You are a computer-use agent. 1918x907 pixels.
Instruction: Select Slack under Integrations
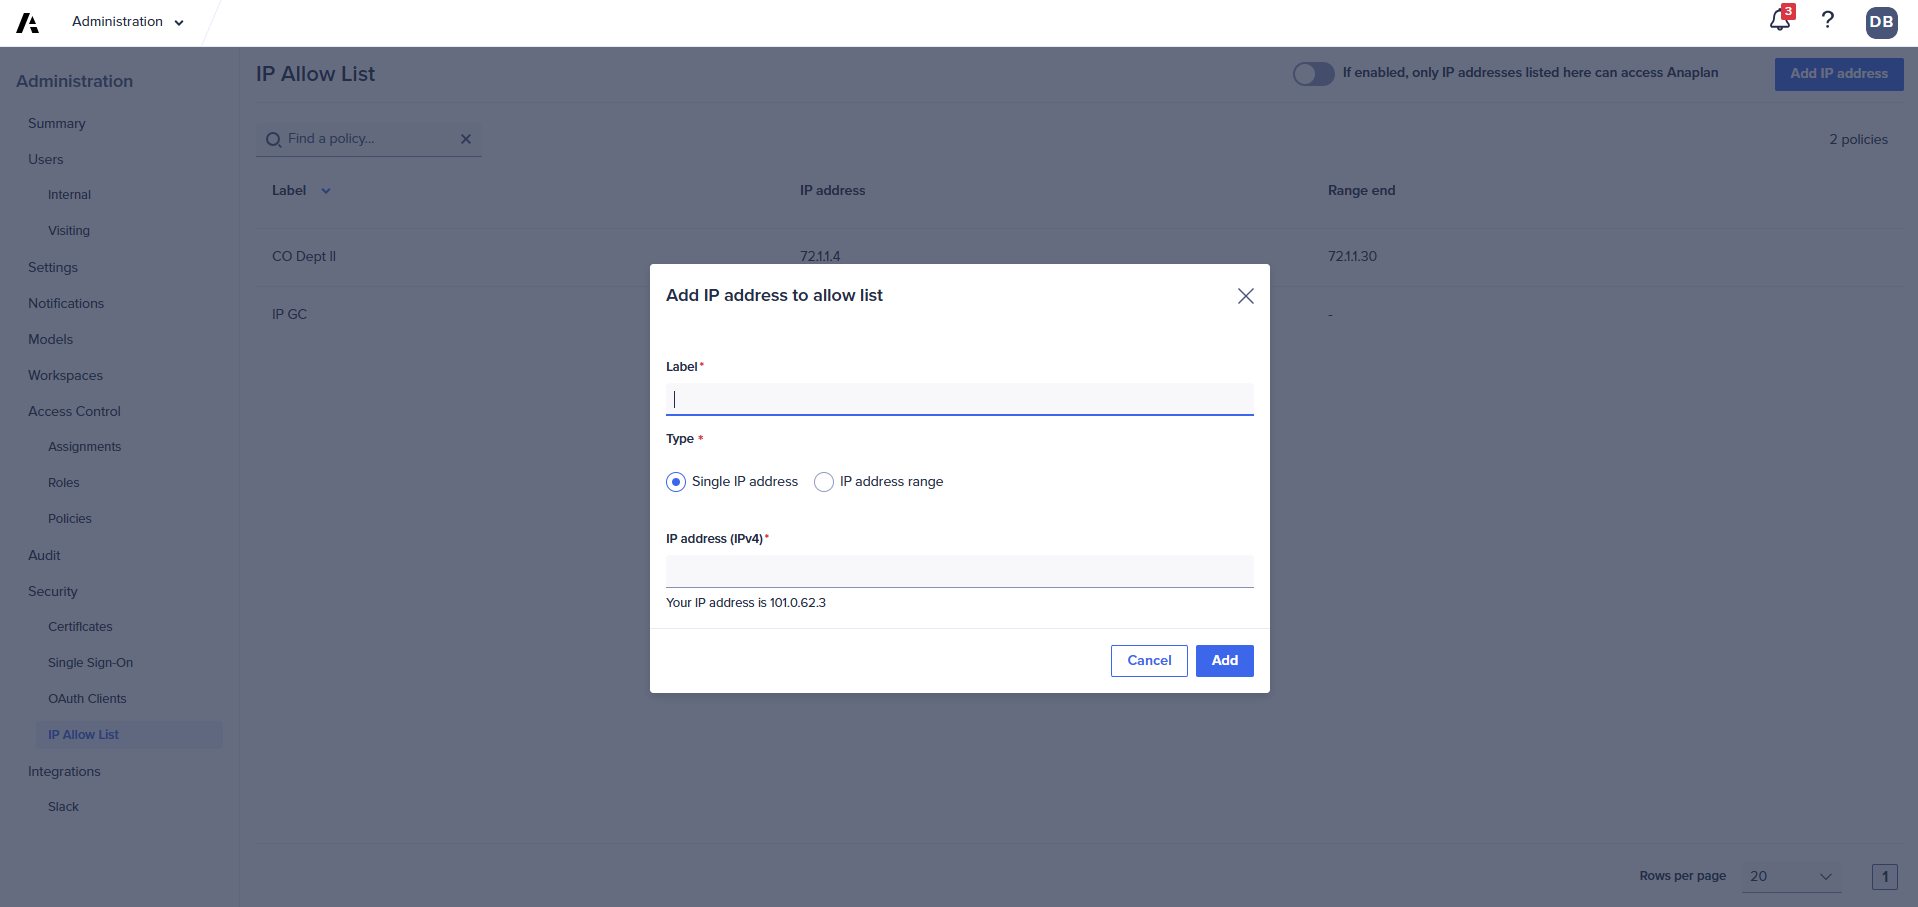(62, 806)
